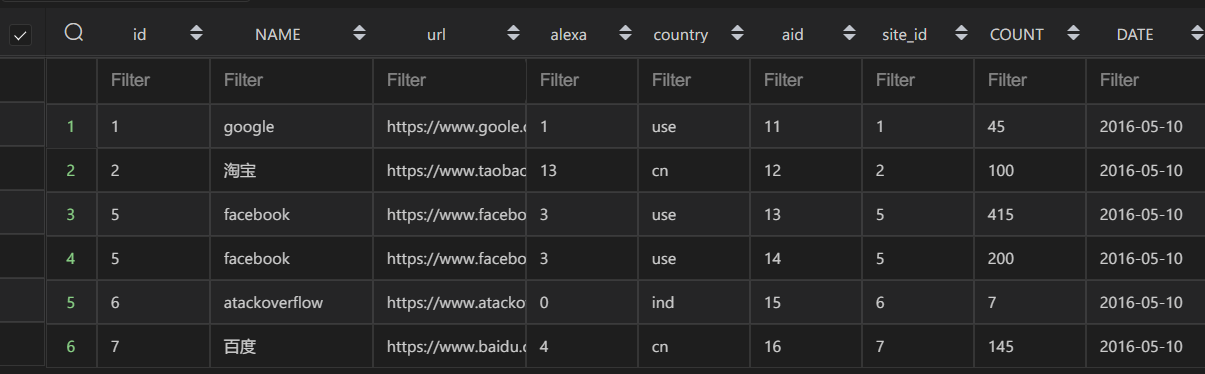Sort by url column arrows
Image resolution: width=1205 pixels, height=374 pixels.
[x=513, y=33]
